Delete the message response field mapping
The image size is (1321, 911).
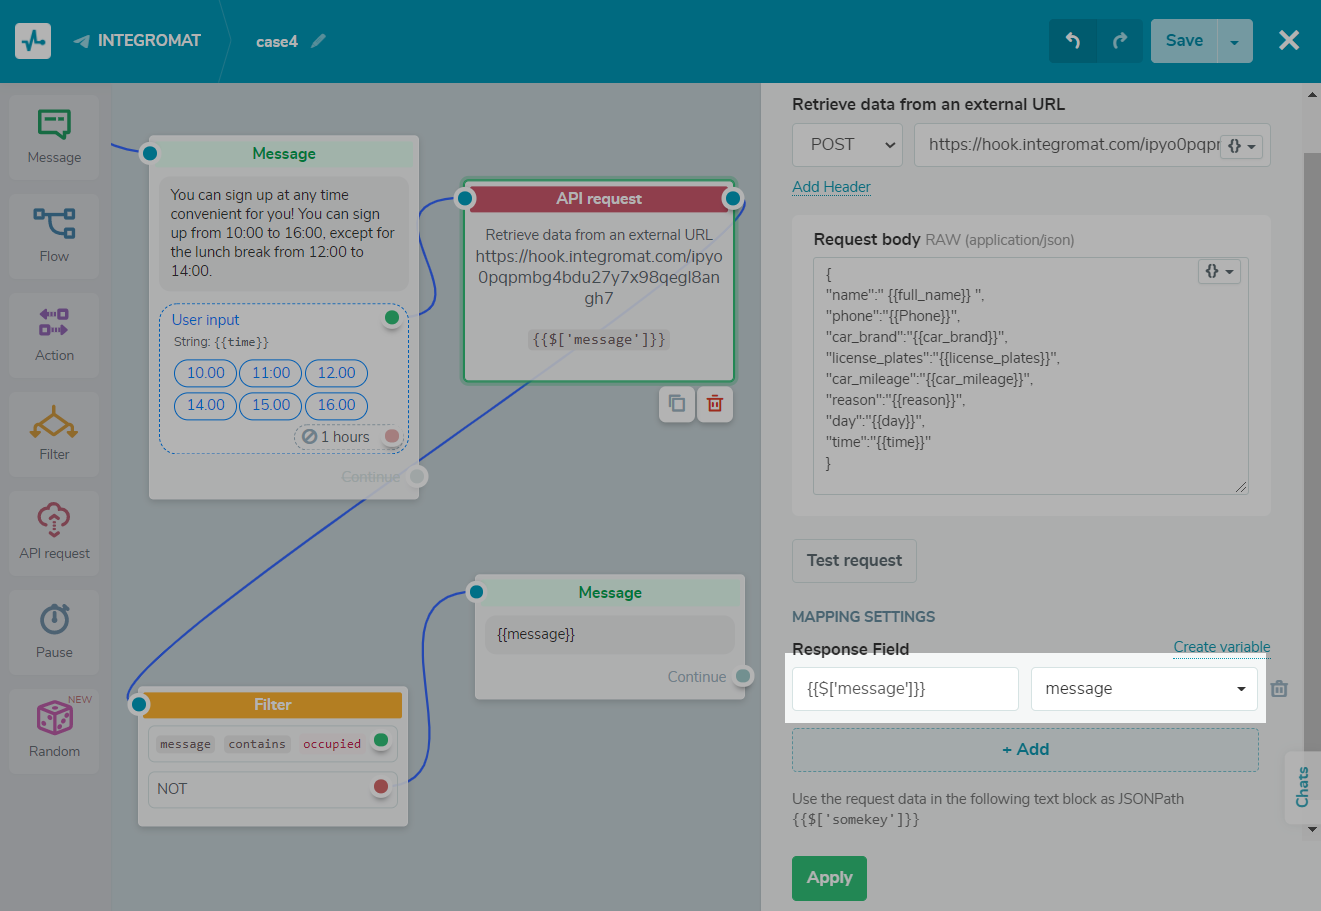coord(1279,689)
